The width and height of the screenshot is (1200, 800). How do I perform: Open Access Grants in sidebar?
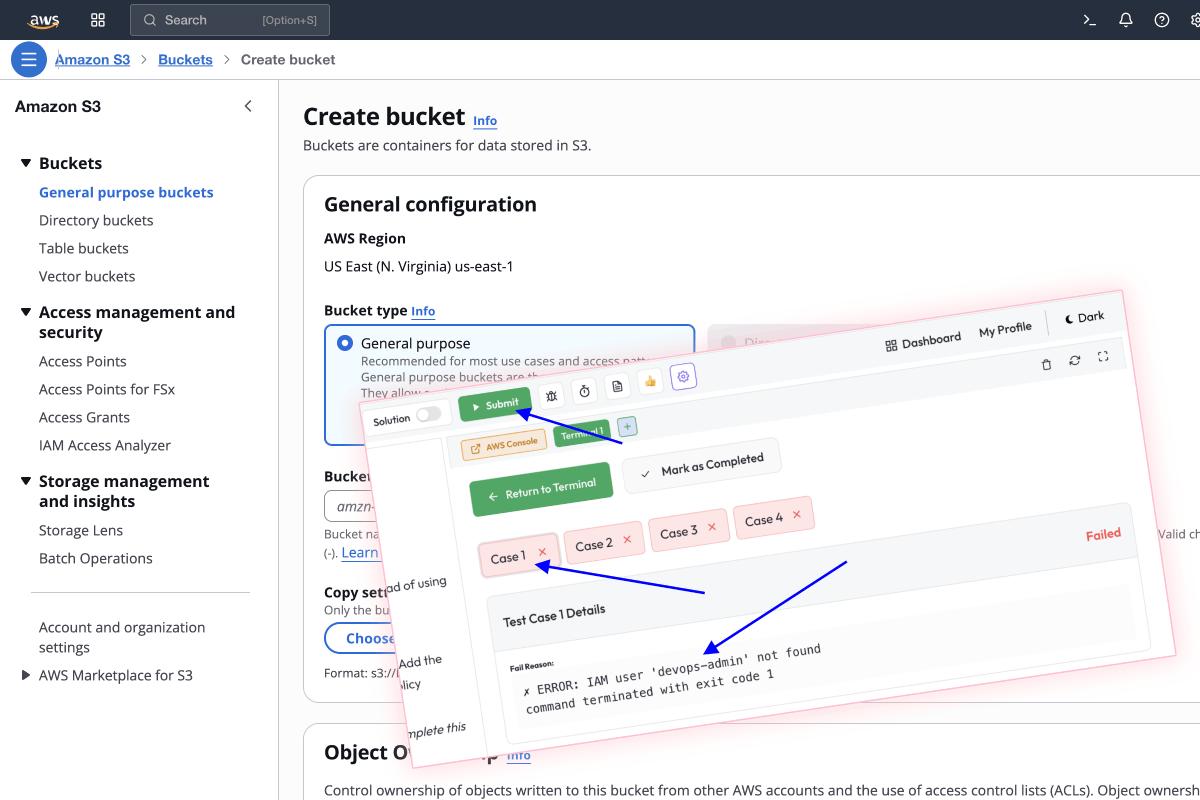point(84,417)
